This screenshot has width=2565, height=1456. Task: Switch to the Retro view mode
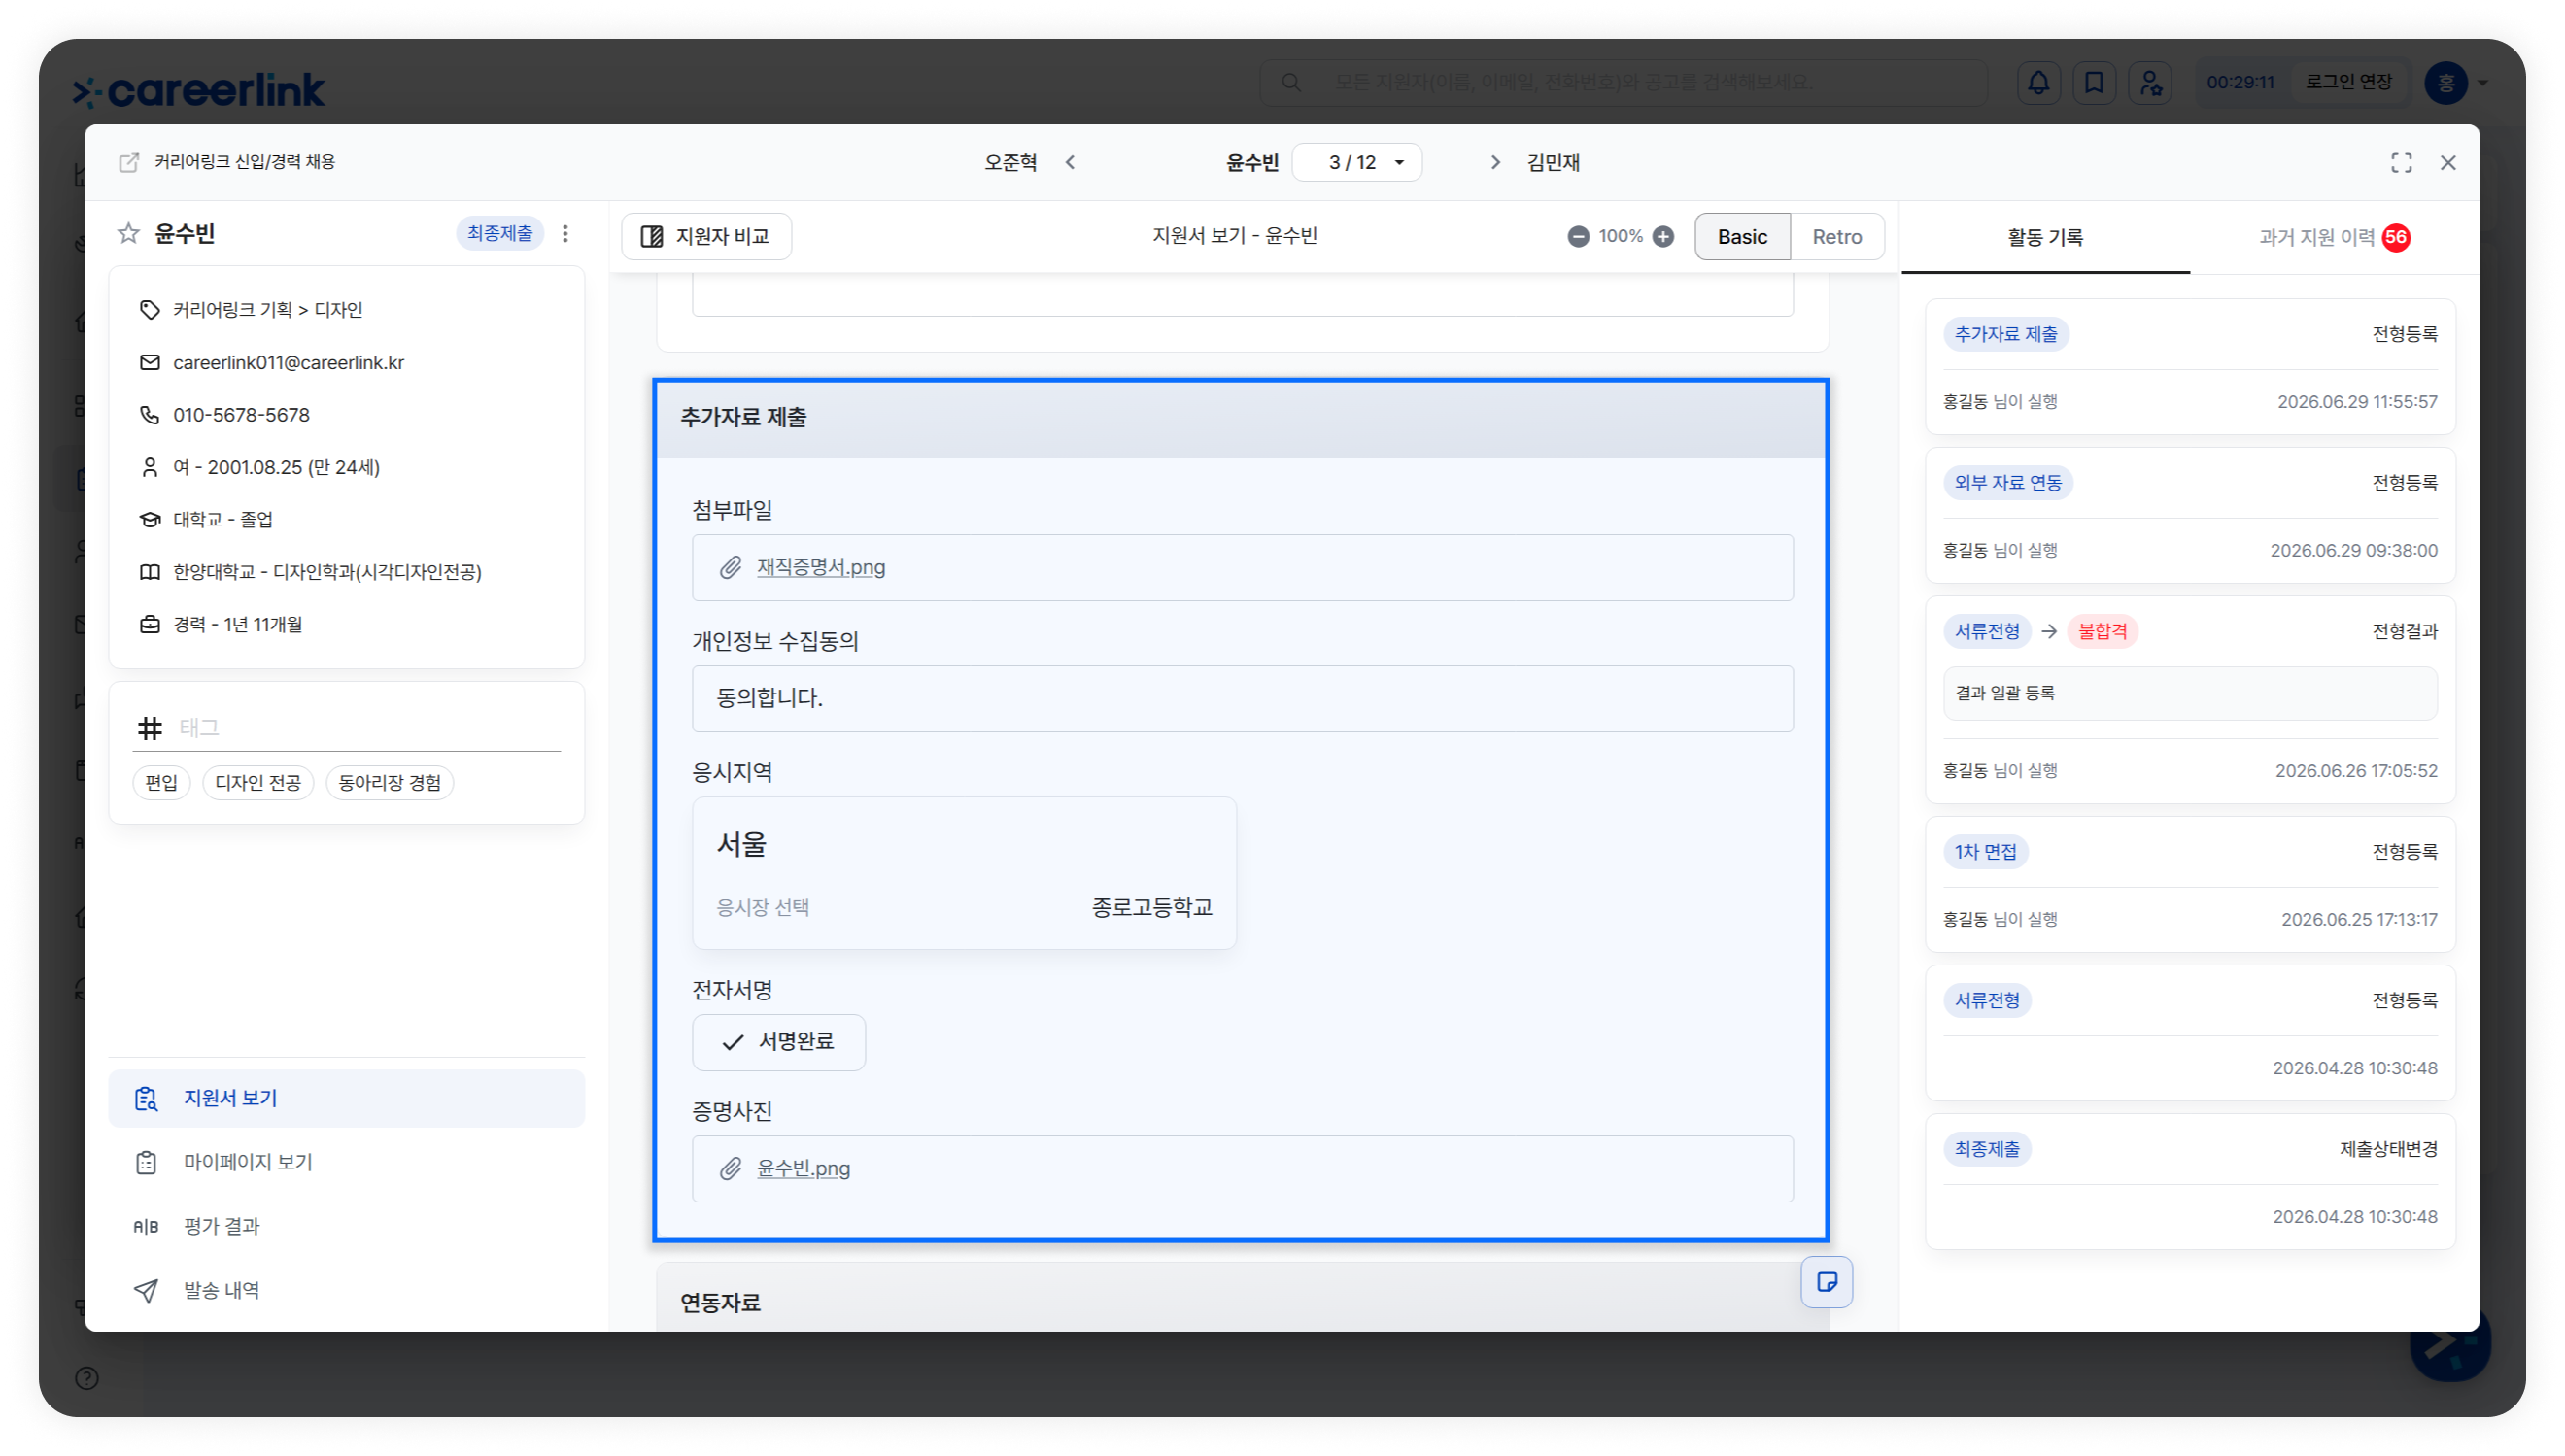pyautogui.click(x=1837, y=236)
